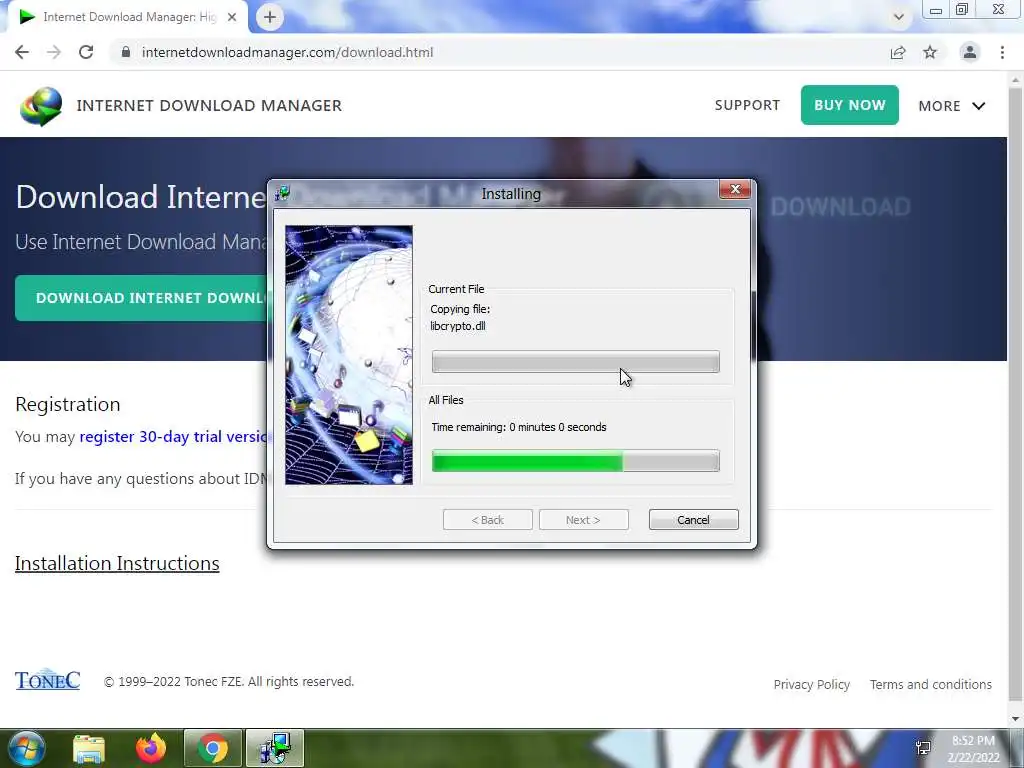Click the page vertical scrollbar
Screen dimensions: 1024x768
(x=1016, y=392)
